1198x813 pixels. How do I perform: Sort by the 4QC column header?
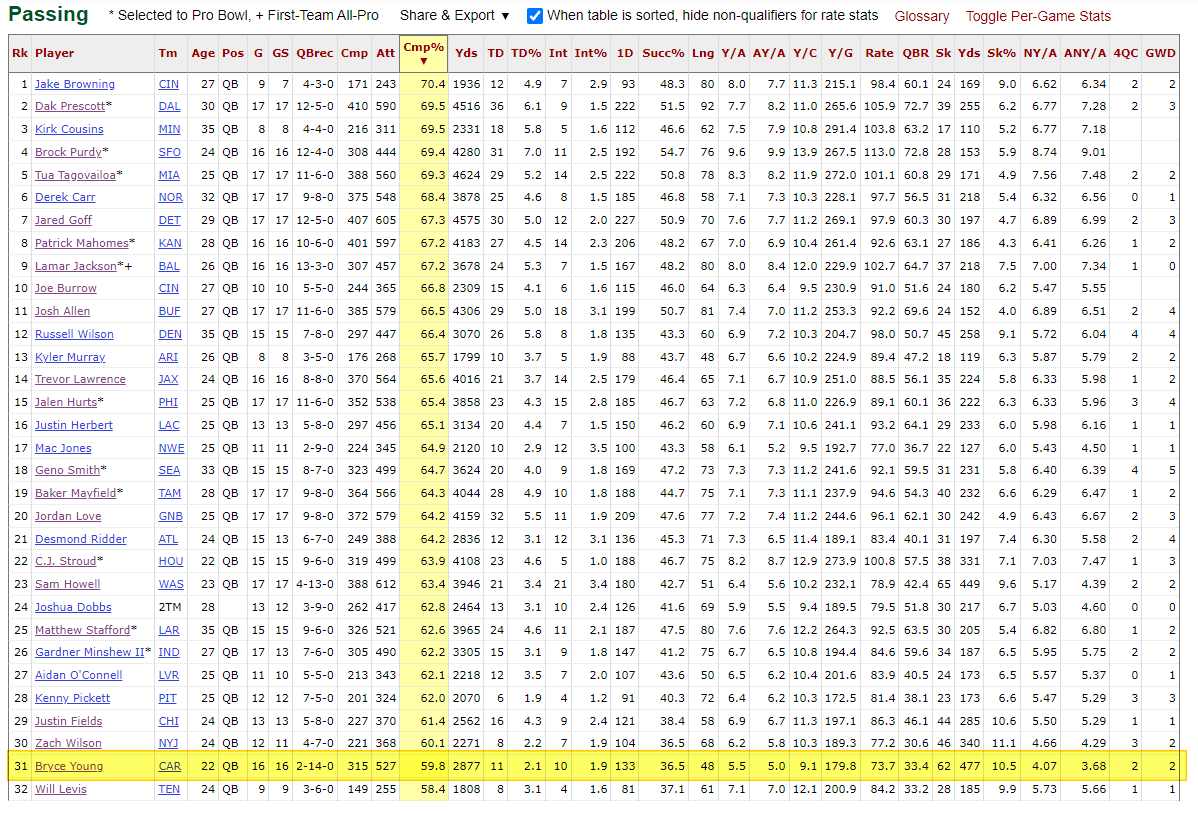[1125, 53]
